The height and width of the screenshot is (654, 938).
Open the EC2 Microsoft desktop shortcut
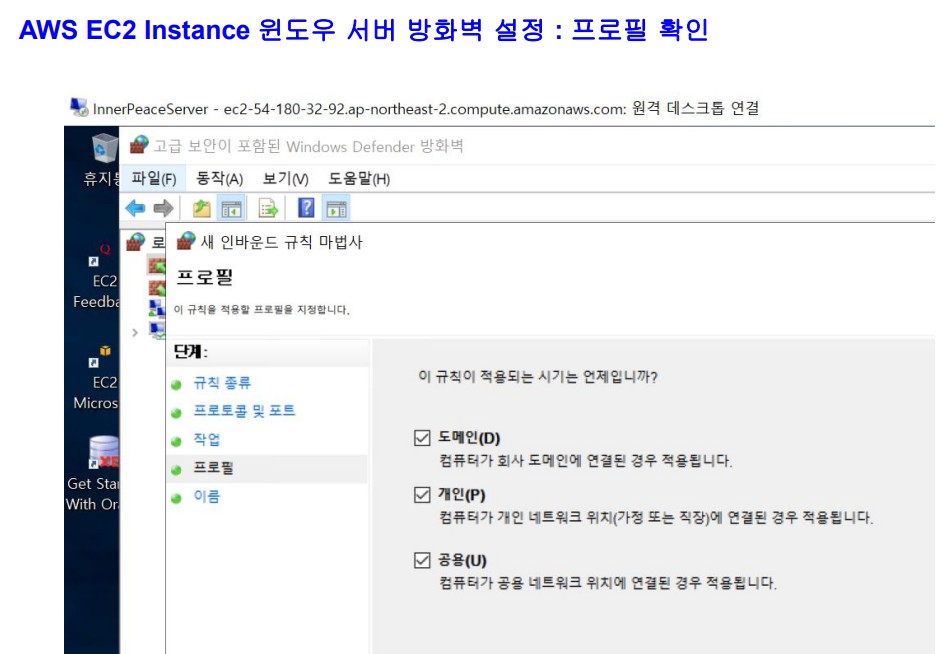(x=100, y=378)
